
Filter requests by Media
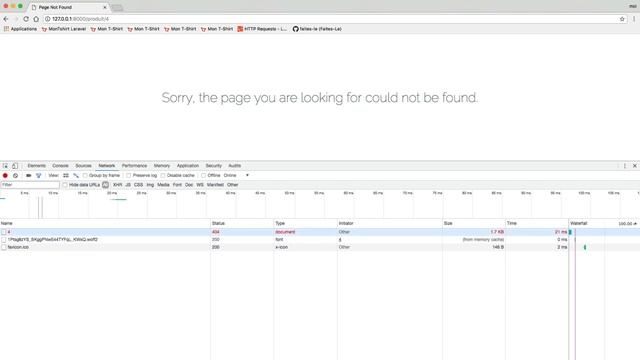click(163, 185)
